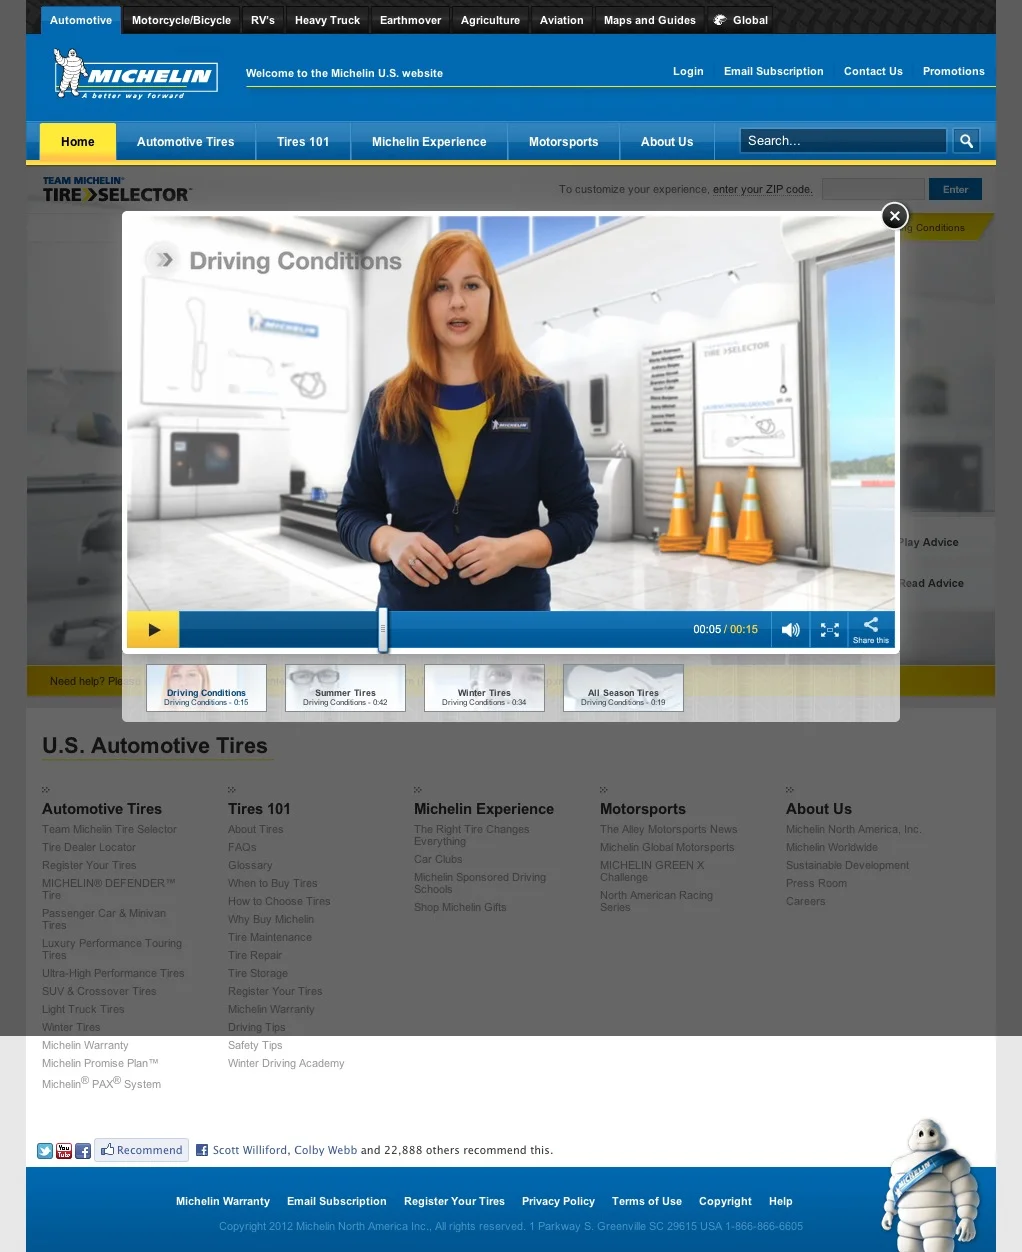Open the Contact Us link
The width and height of the screenshot is (1022, 1252).
point(873,71)
